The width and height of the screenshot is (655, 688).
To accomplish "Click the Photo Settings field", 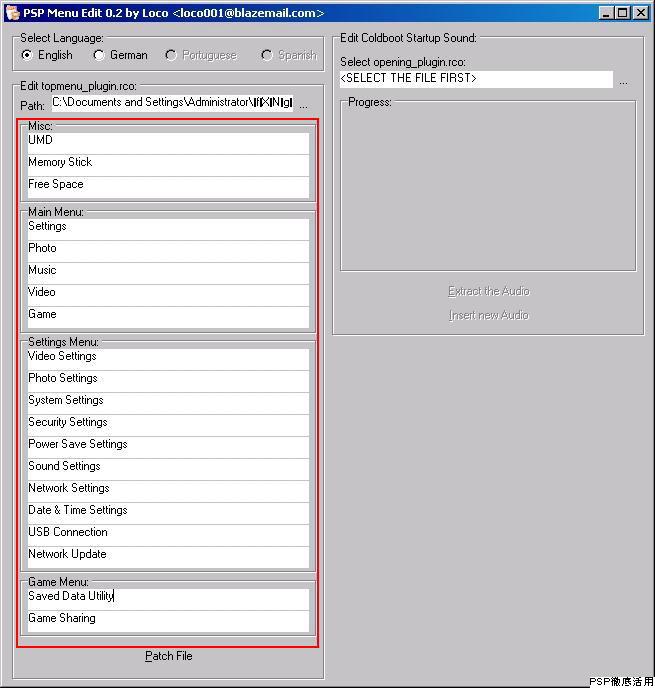I will pos(168,381).
